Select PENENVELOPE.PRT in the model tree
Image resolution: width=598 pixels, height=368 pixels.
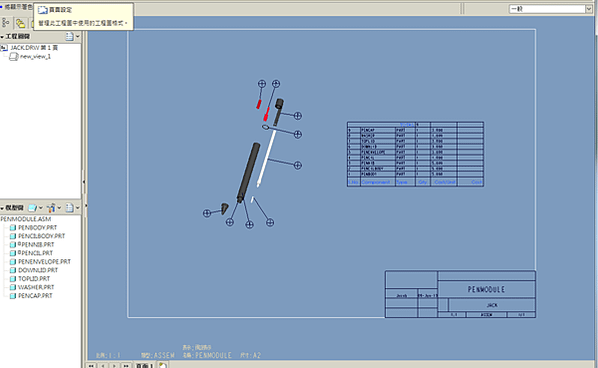44,262
